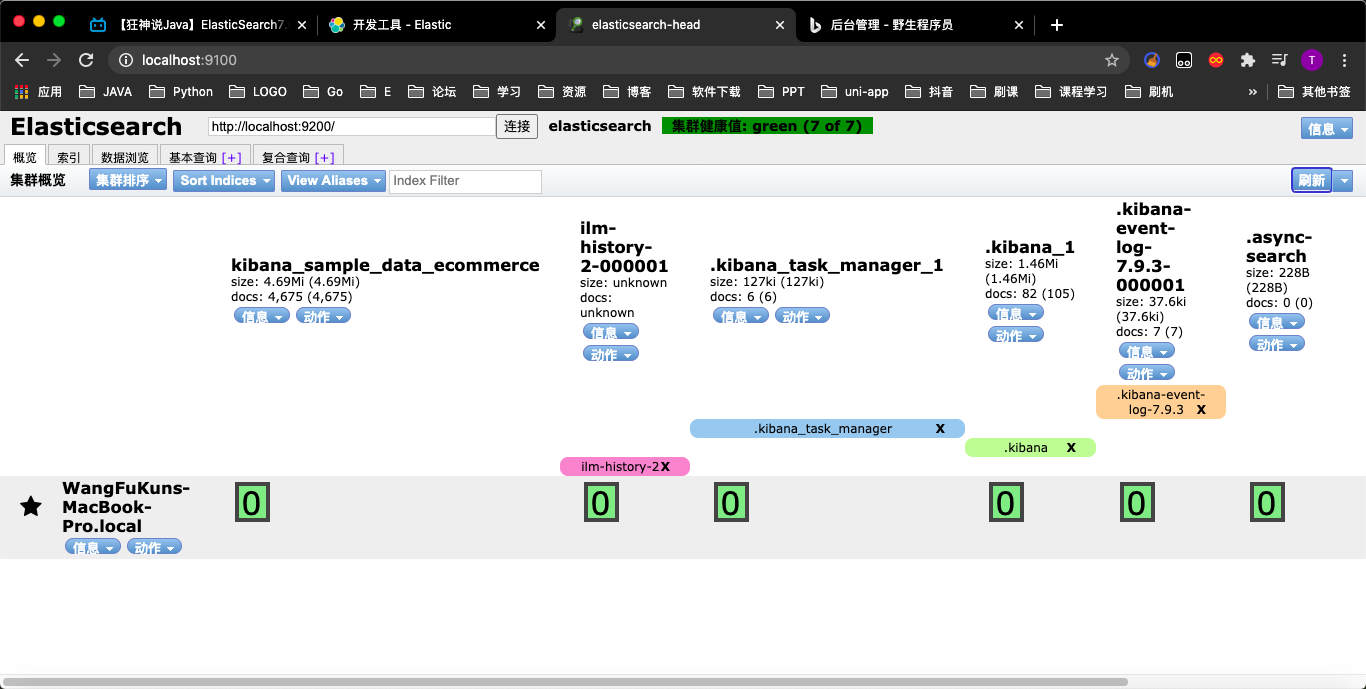Open 信息 dropdown for .kibana_1 index
The image size is (1366, 689).
point(1016,313)
